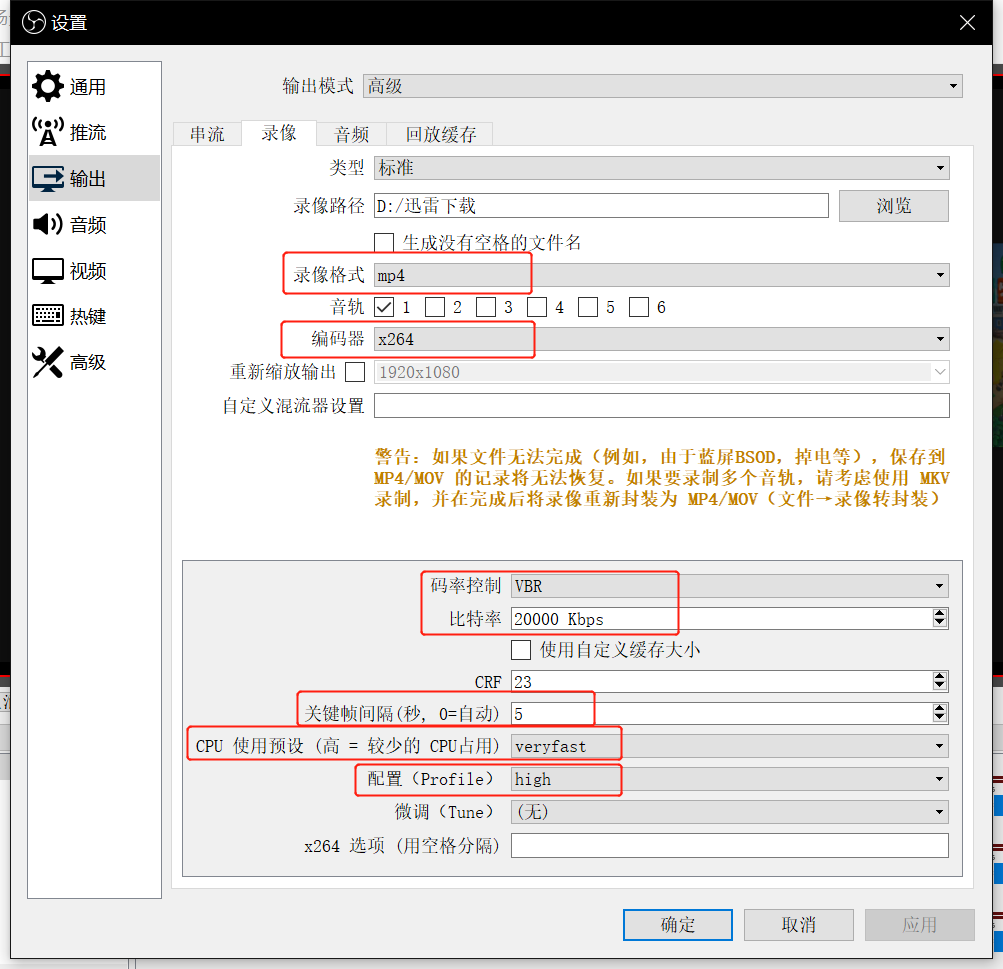
Task: Select the Stream antenna icon
Action: [x=47, y=132]
